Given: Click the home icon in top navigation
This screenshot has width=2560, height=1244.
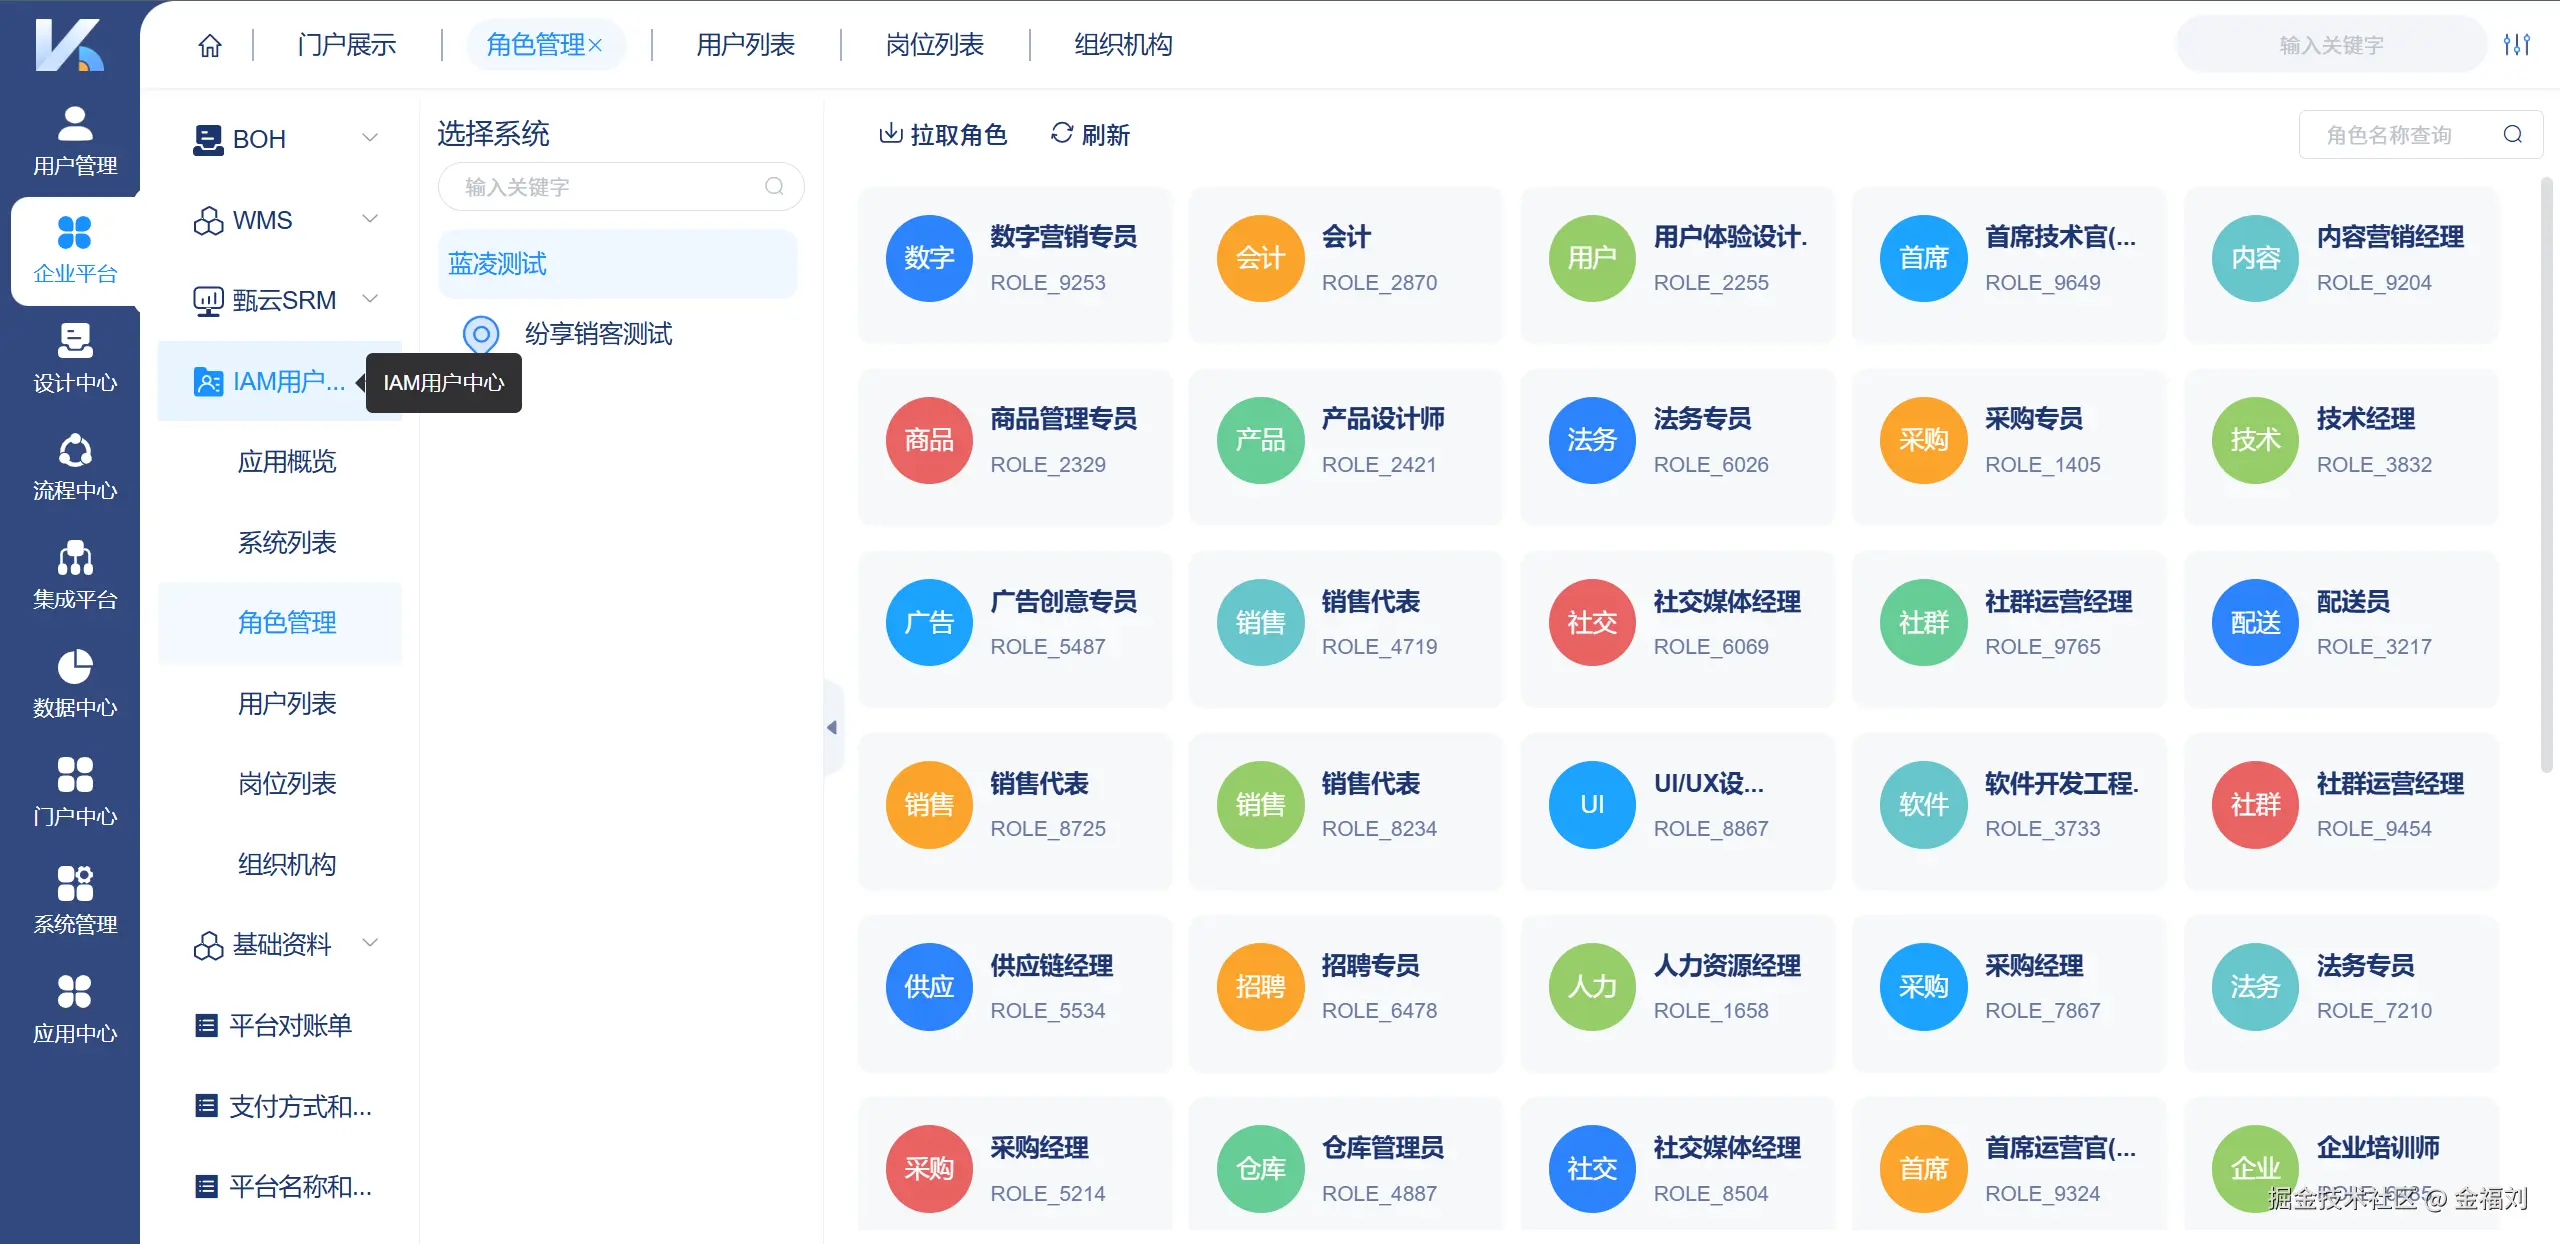Looking at the screenshot, I should 209,44.
